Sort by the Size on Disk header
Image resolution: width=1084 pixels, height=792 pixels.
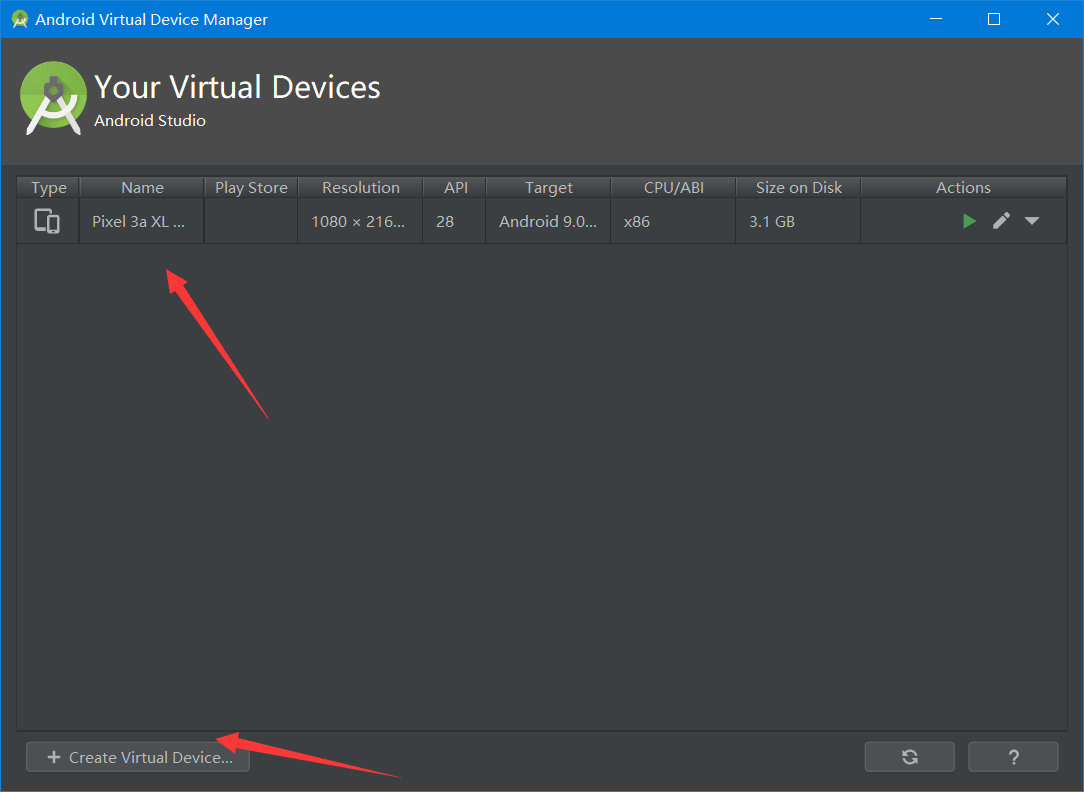[x=798, y=187]
